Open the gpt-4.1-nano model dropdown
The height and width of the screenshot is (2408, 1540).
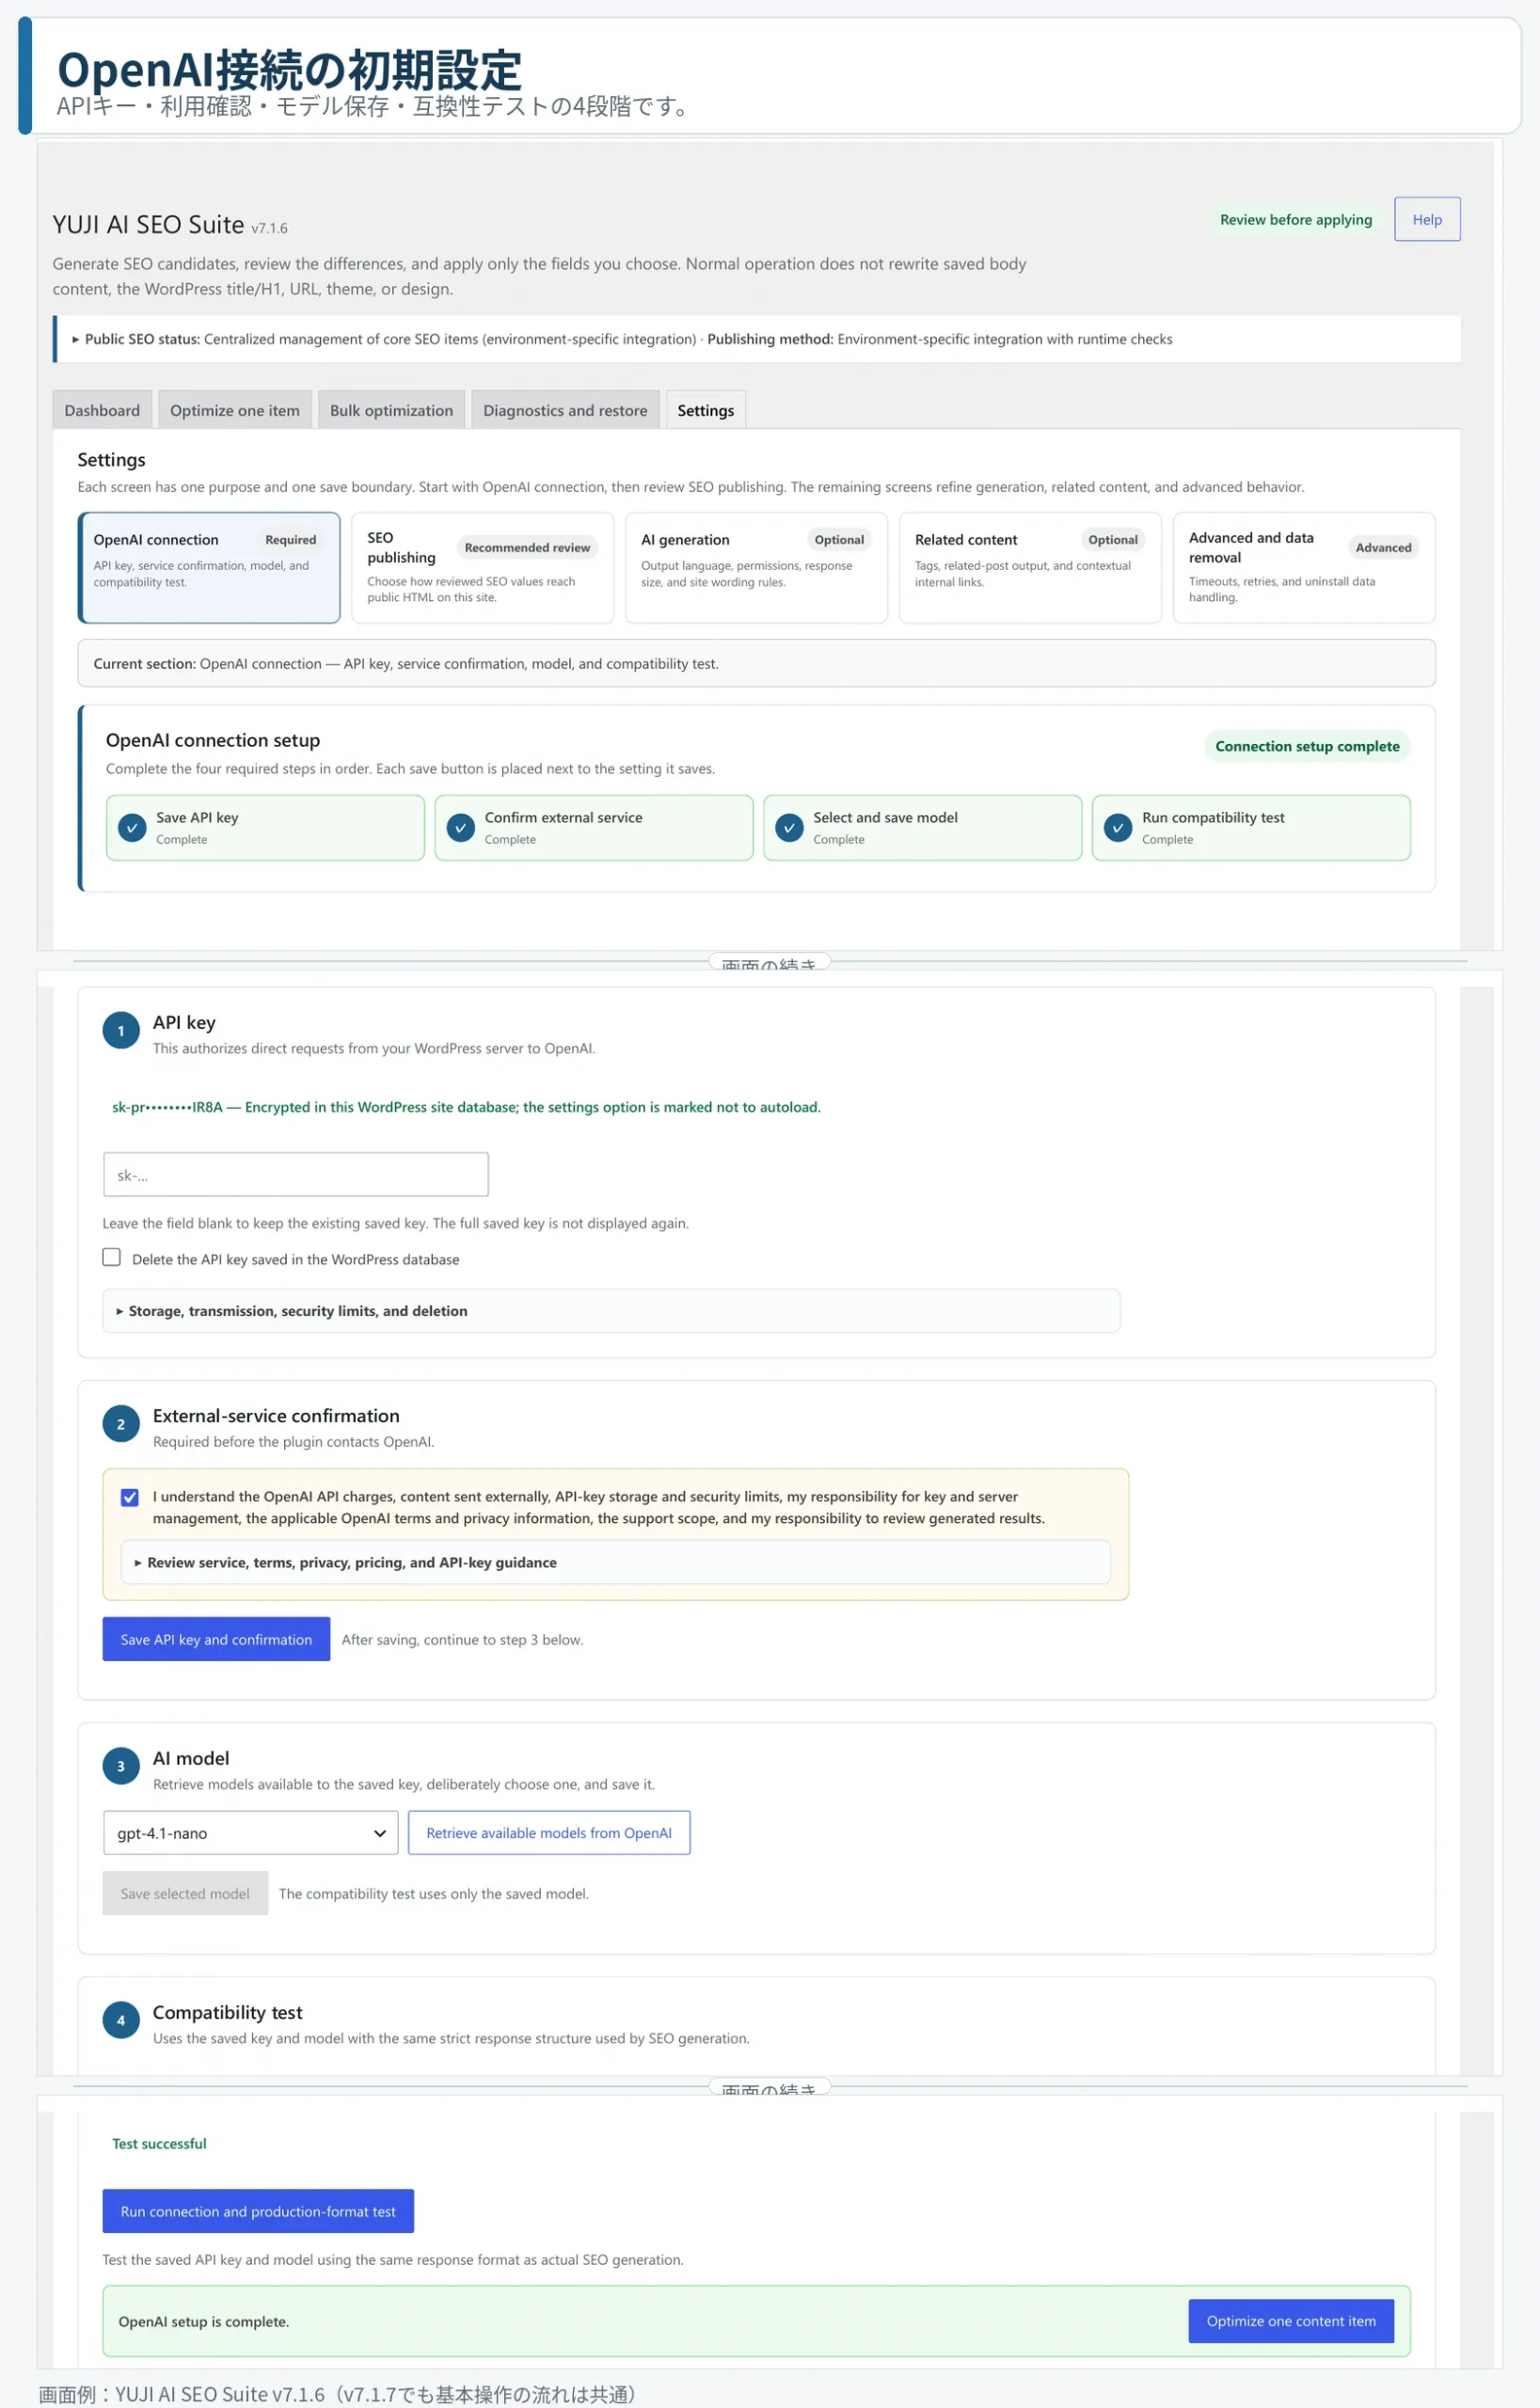251,1834
